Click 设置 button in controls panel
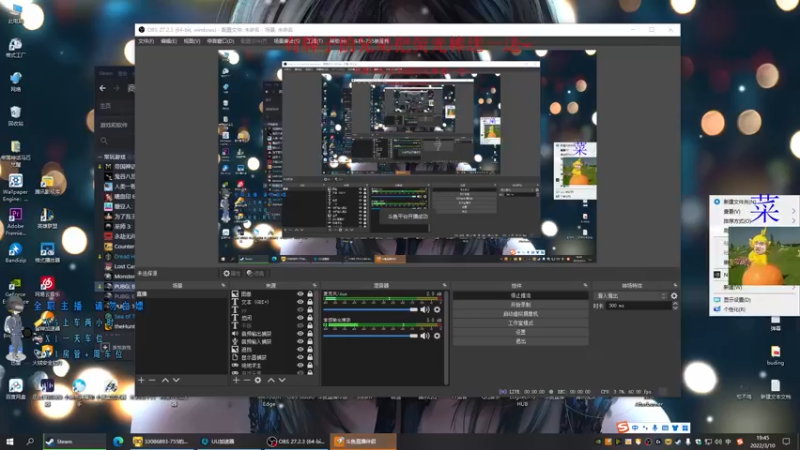The height and width of the screenshot is (450, 800). [x=520, y=332]
